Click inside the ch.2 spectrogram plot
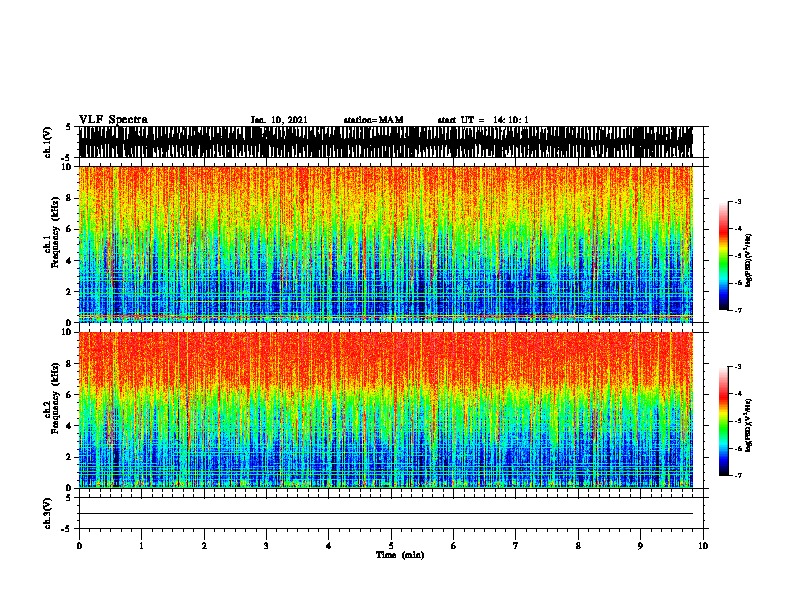The width and height of the screenshot is (792, 612). click(x=386, y=410)
